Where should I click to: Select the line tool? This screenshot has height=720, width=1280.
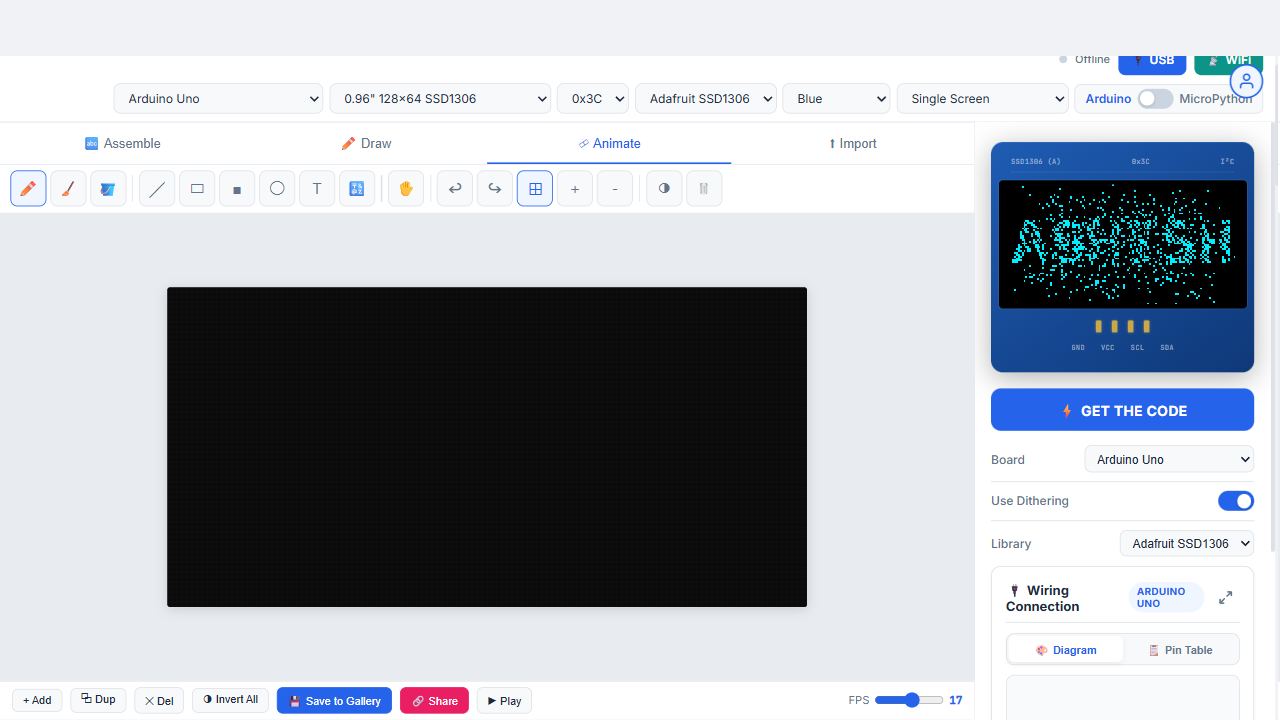tap(157, 188)
